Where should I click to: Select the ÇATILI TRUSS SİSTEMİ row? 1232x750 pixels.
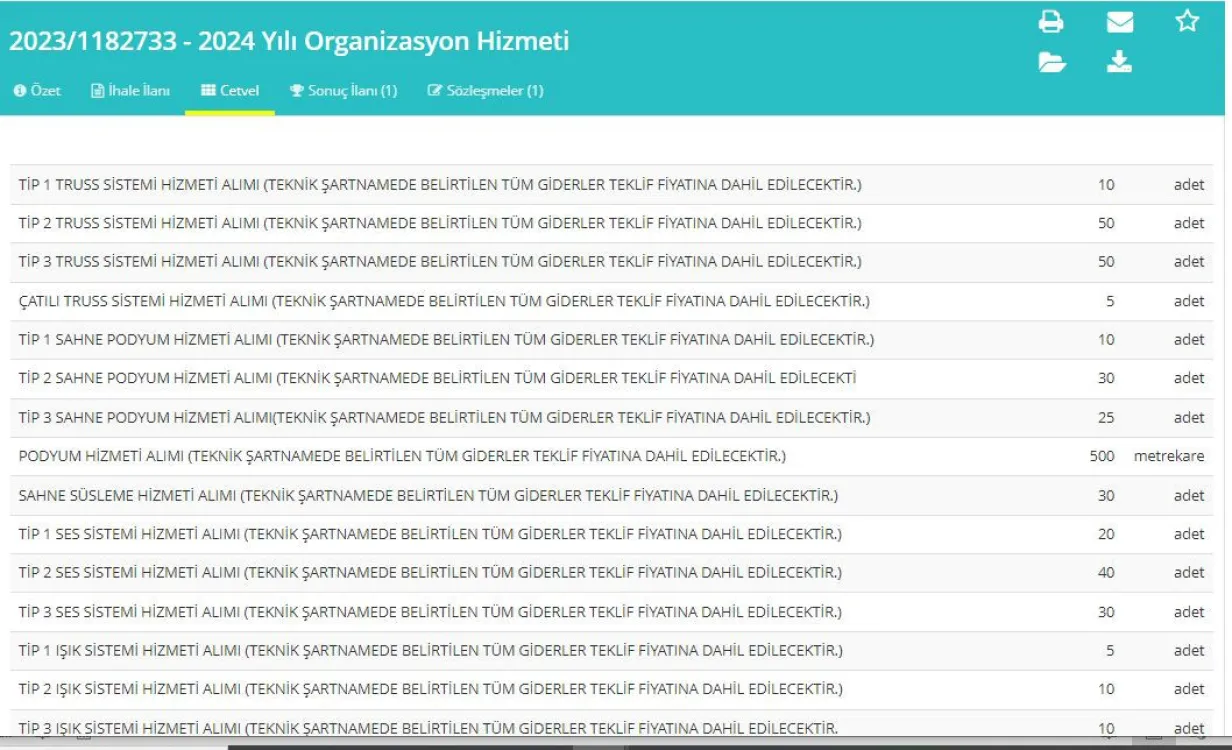[x=444, y=301]
